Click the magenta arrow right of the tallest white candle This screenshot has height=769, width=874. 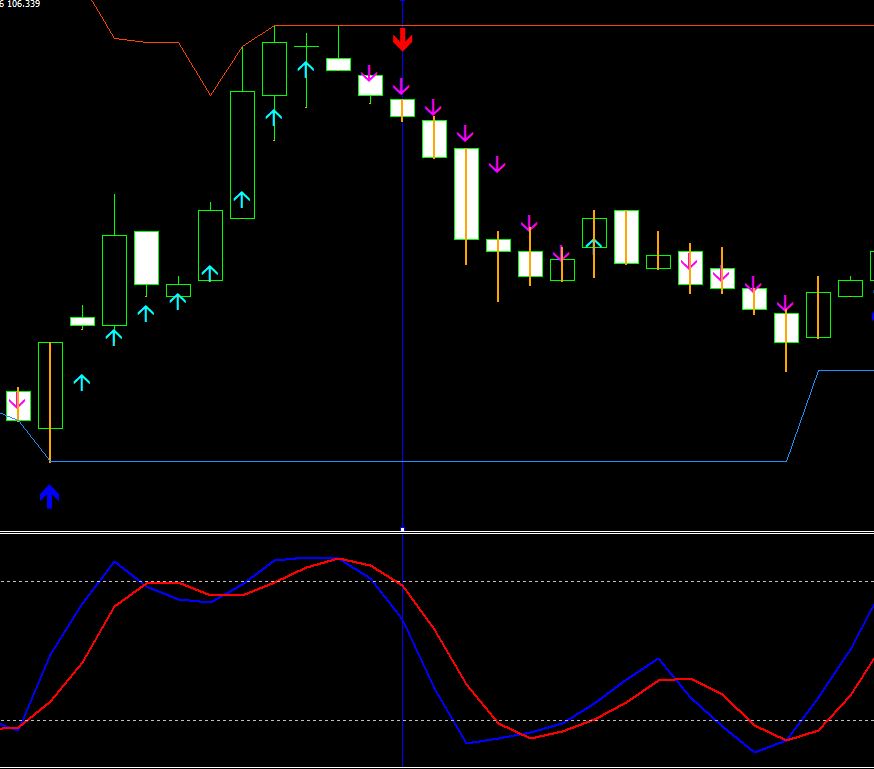(x=497, y=164)
